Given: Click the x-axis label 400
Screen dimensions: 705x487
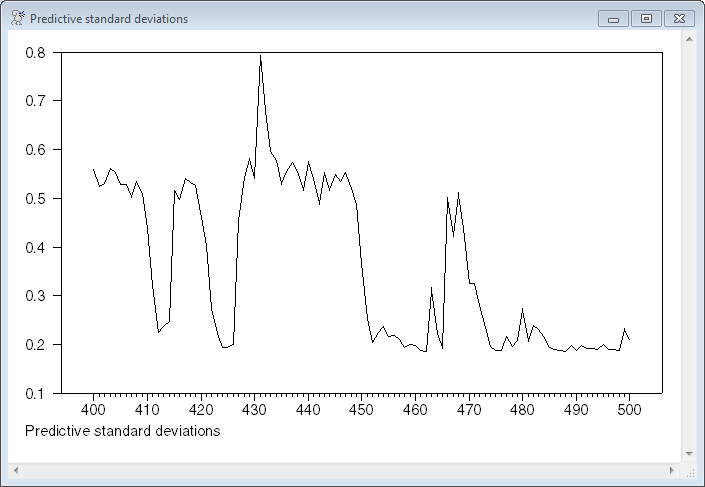Looking at the screenshot, I should click(93, 410).
